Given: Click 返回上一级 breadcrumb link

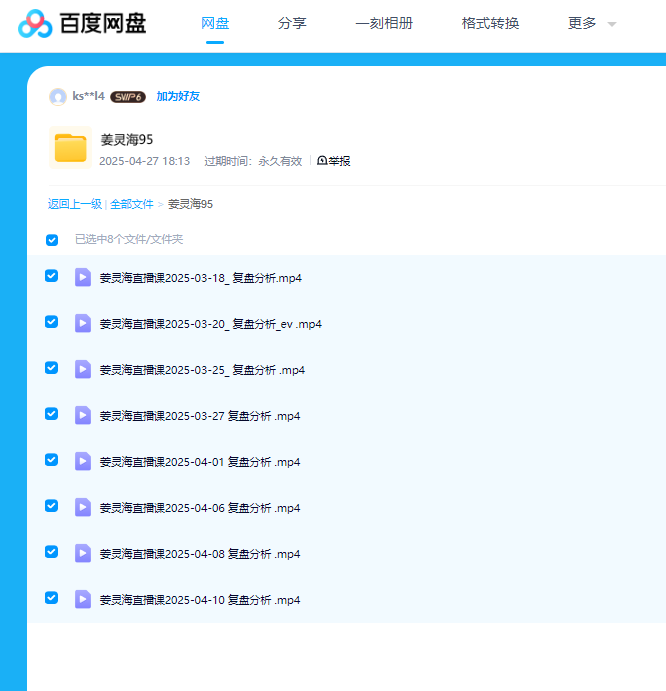Looking at the screenshot, I should (74, 204).
